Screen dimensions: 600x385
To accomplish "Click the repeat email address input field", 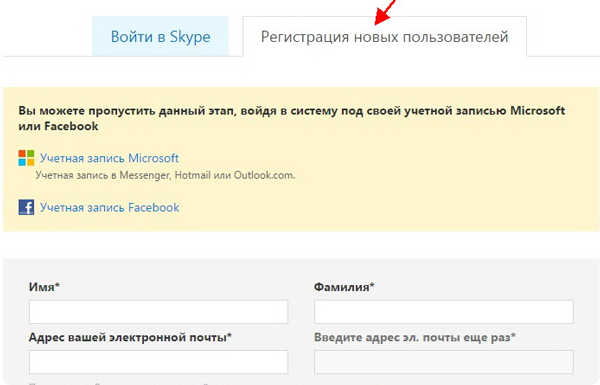I will tap(444, 362).
